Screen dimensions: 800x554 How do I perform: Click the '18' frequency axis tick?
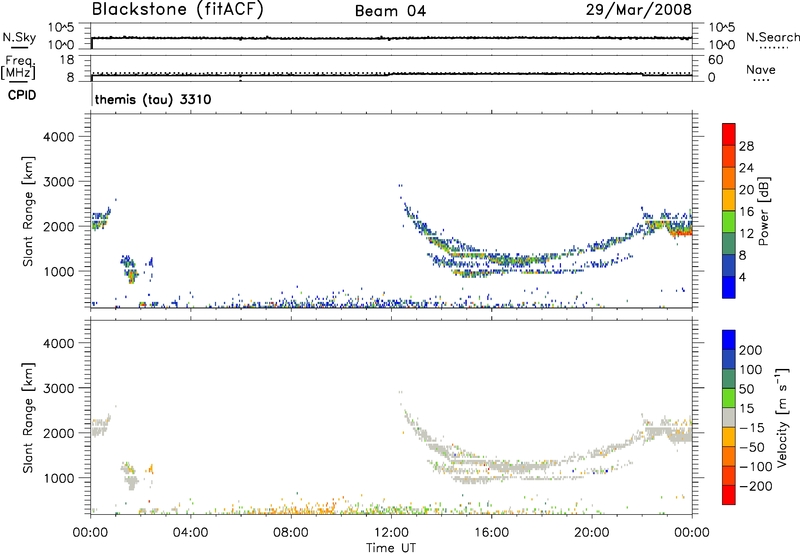[x=67, y=60]
